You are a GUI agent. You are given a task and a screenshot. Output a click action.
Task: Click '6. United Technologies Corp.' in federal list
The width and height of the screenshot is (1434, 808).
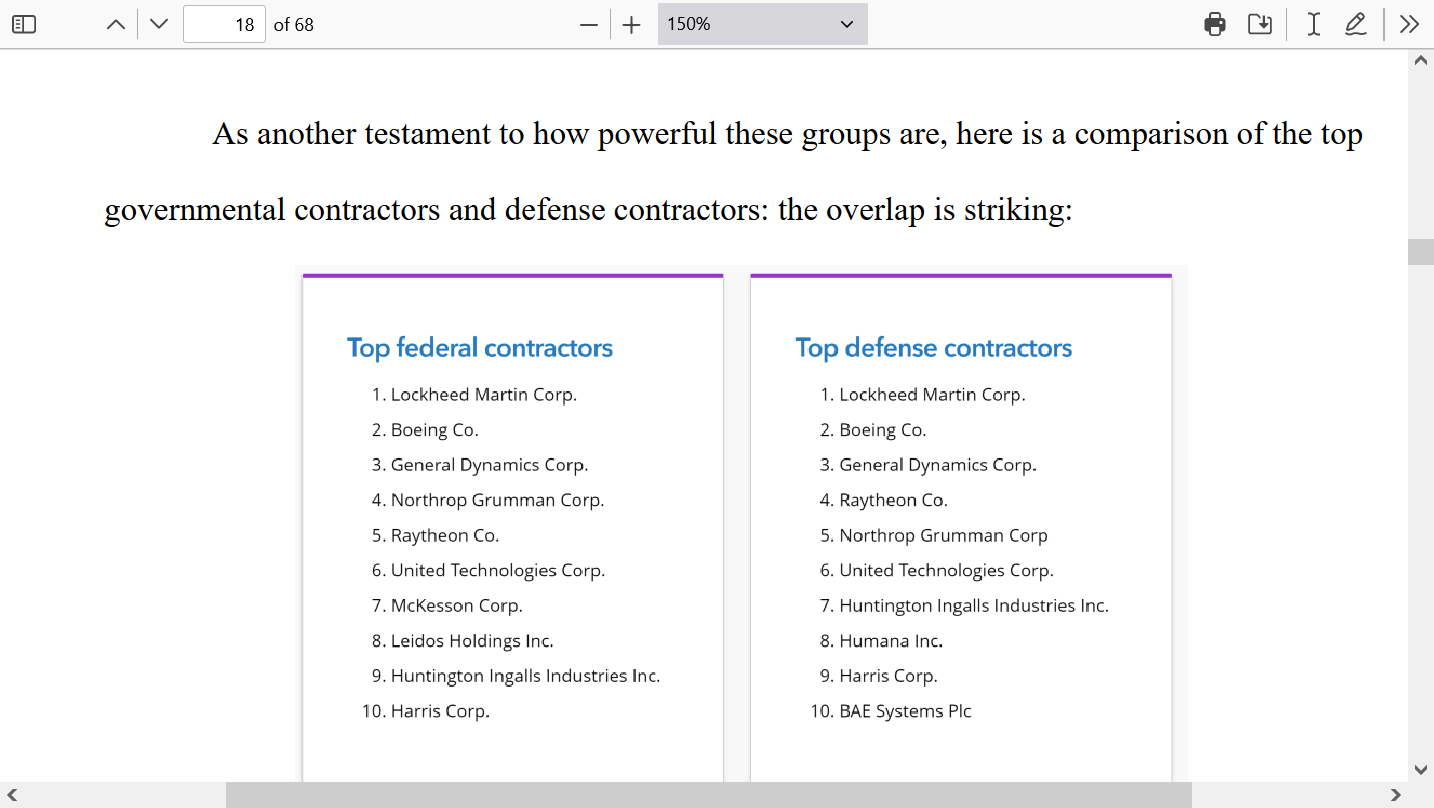pyautogui.click(x=488, y=571)
